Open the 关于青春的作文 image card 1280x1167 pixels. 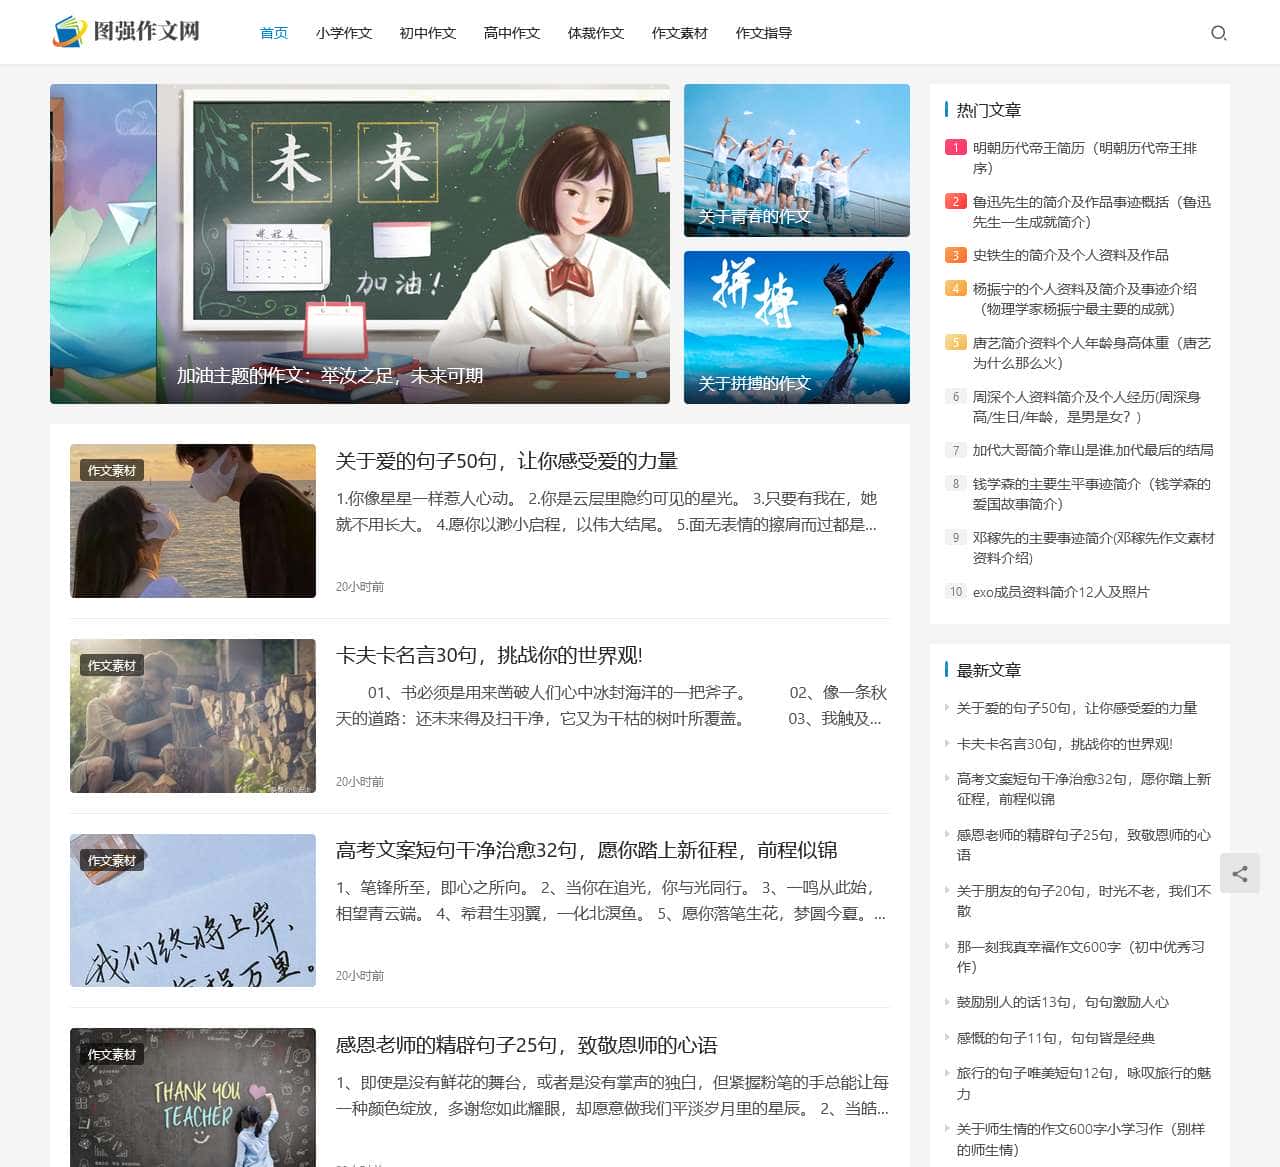click(797, 160)
